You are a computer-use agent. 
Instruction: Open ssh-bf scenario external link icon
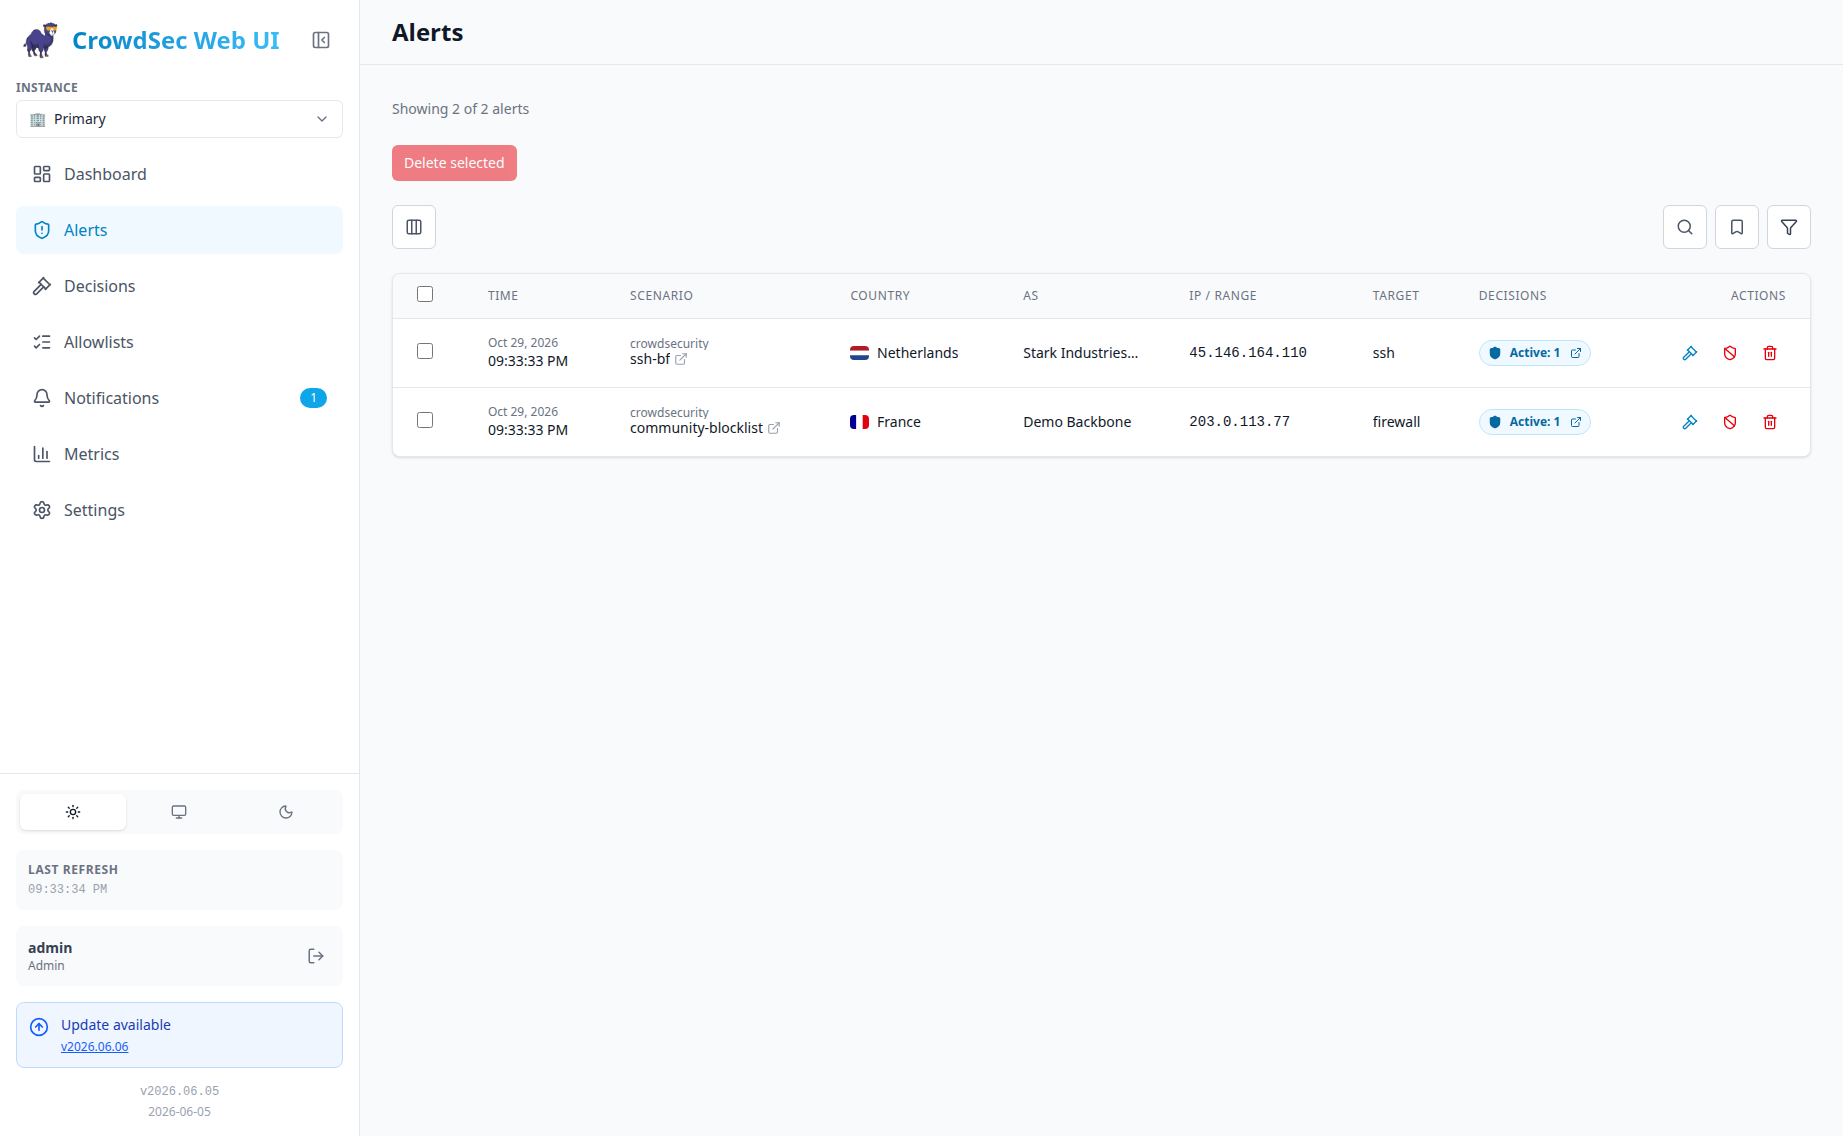681,359
